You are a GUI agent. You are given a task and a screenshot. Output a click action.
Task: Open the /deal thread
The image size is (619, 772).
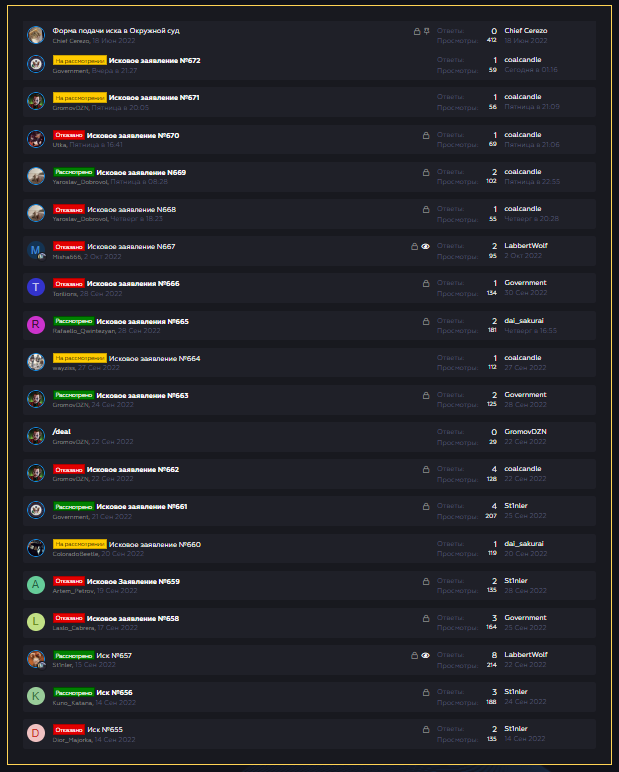click(x=62, y=431)
